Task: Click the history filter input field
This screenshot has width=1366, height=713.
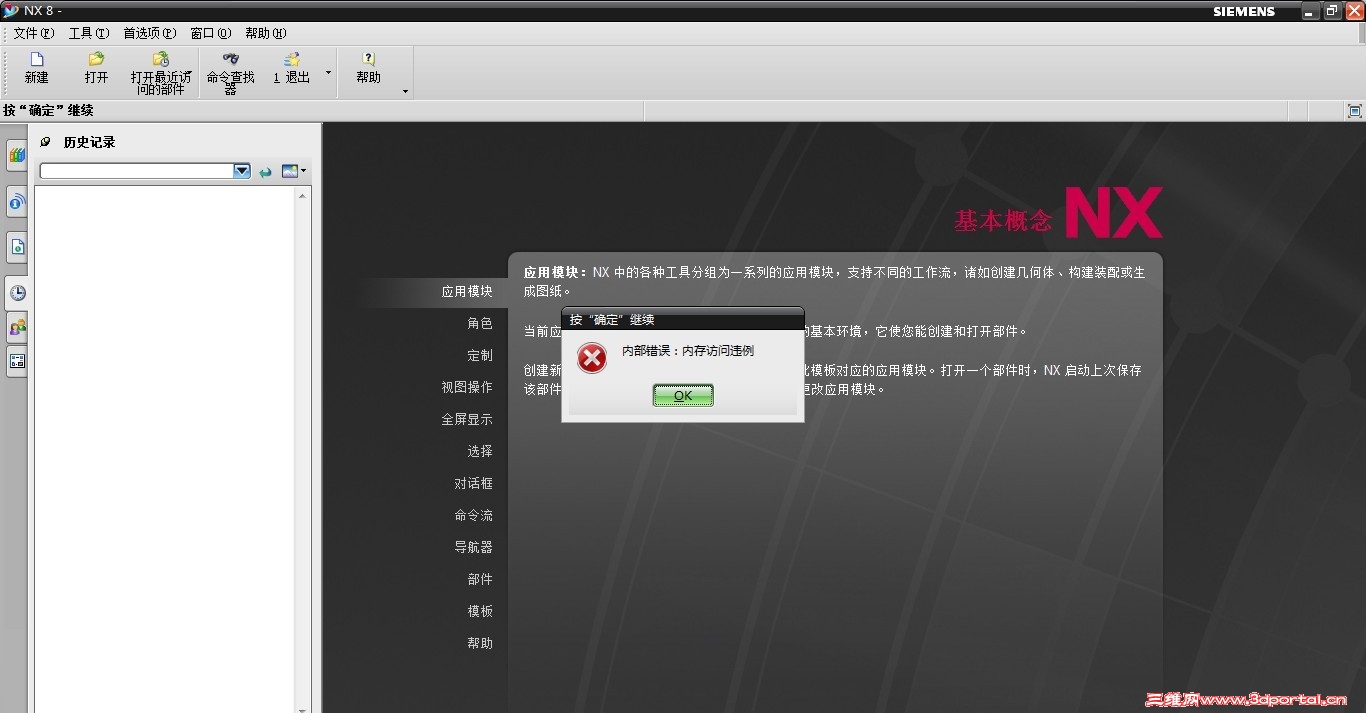Action: [137, 171]
